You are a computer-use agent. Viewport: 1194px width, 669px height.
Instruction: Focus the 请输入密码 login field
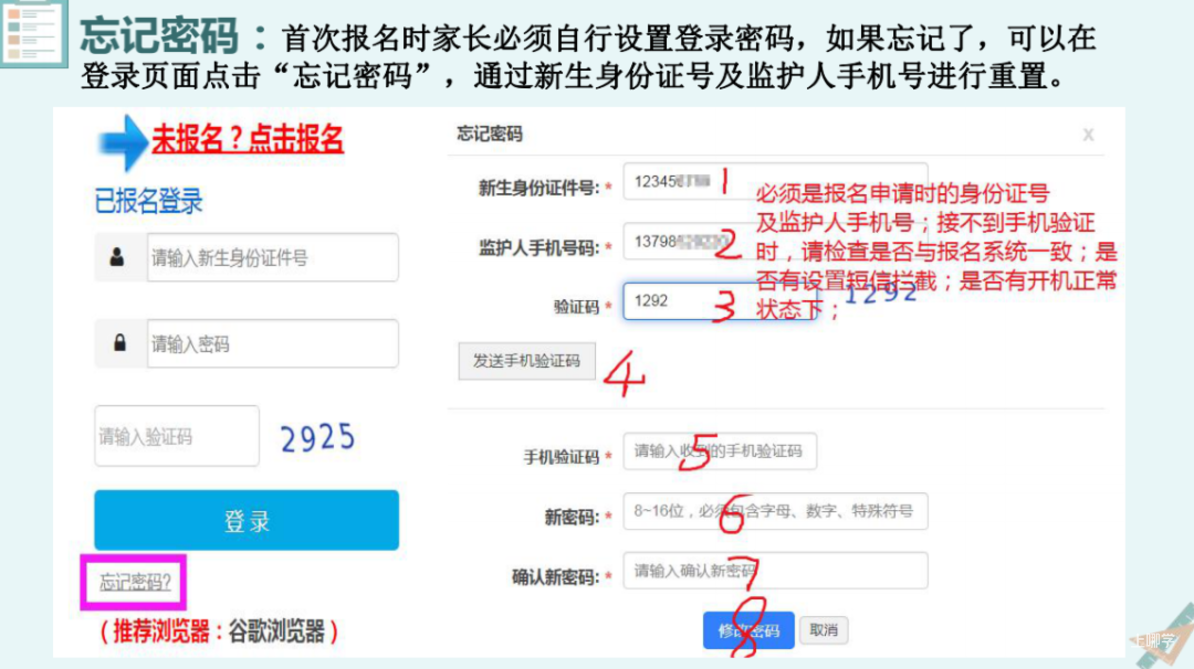pos(273,343)
